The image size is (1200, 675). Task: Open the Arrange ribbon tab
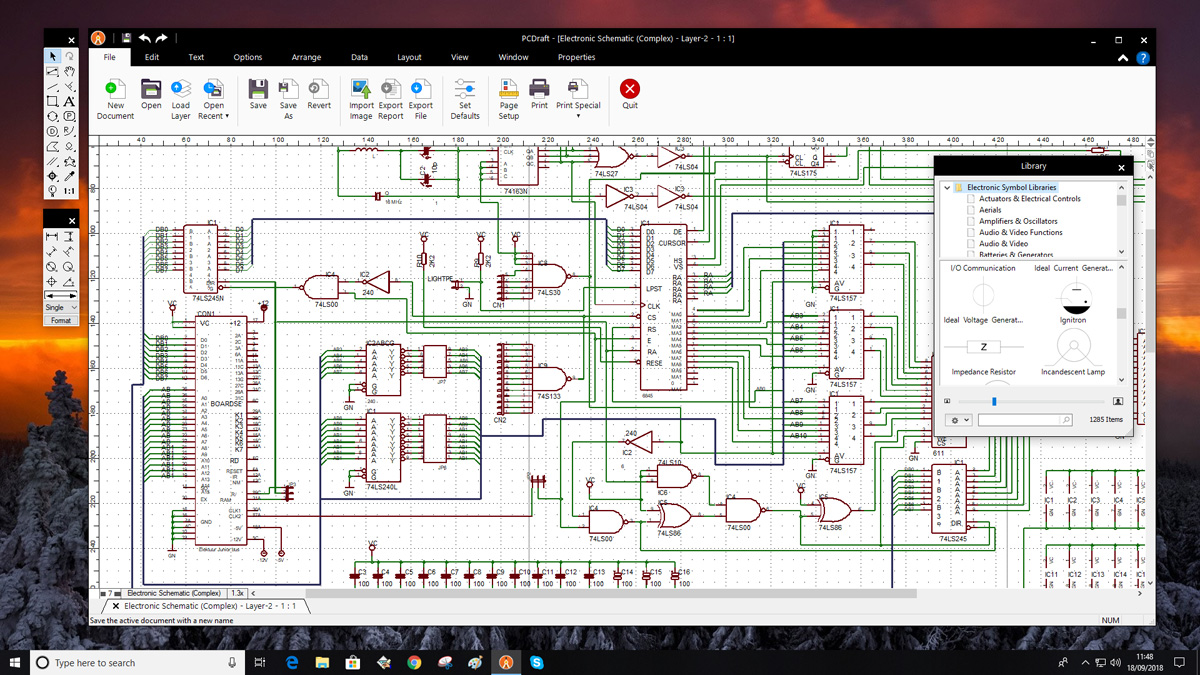tap(306, 57)
